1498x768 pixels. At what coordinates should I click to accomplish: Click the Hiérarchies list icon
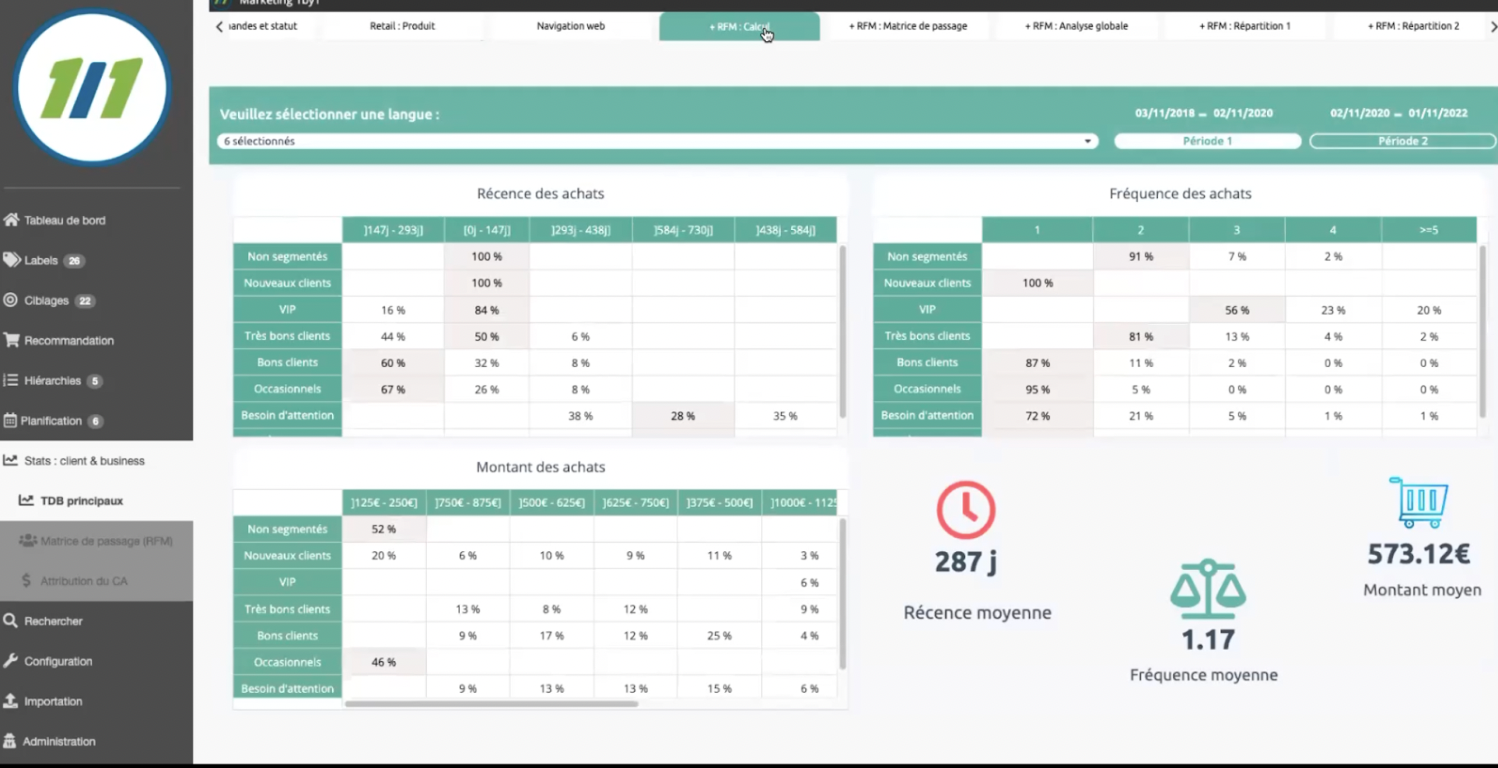[x=11, y=380]
